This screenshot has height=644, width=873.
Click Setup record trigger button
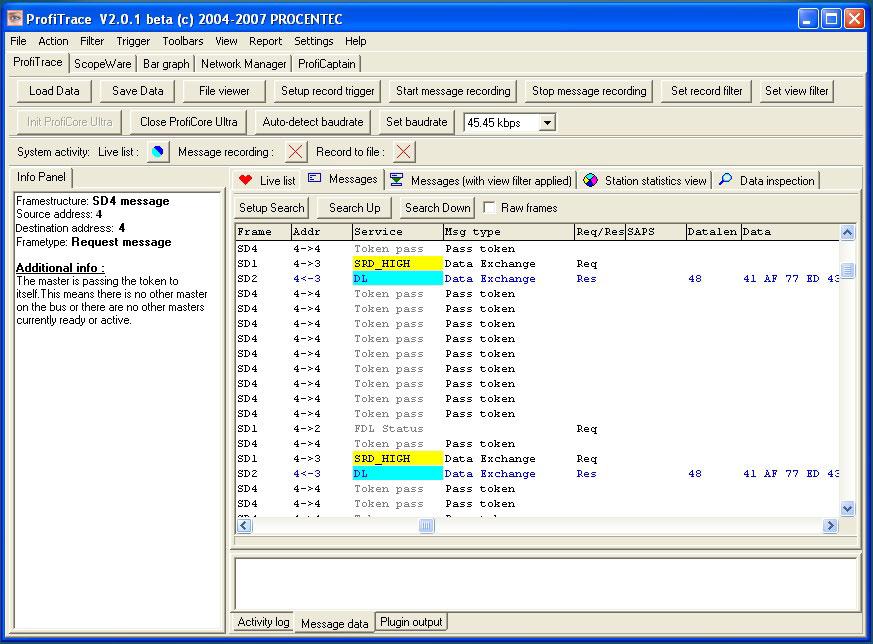pos(327,91)
